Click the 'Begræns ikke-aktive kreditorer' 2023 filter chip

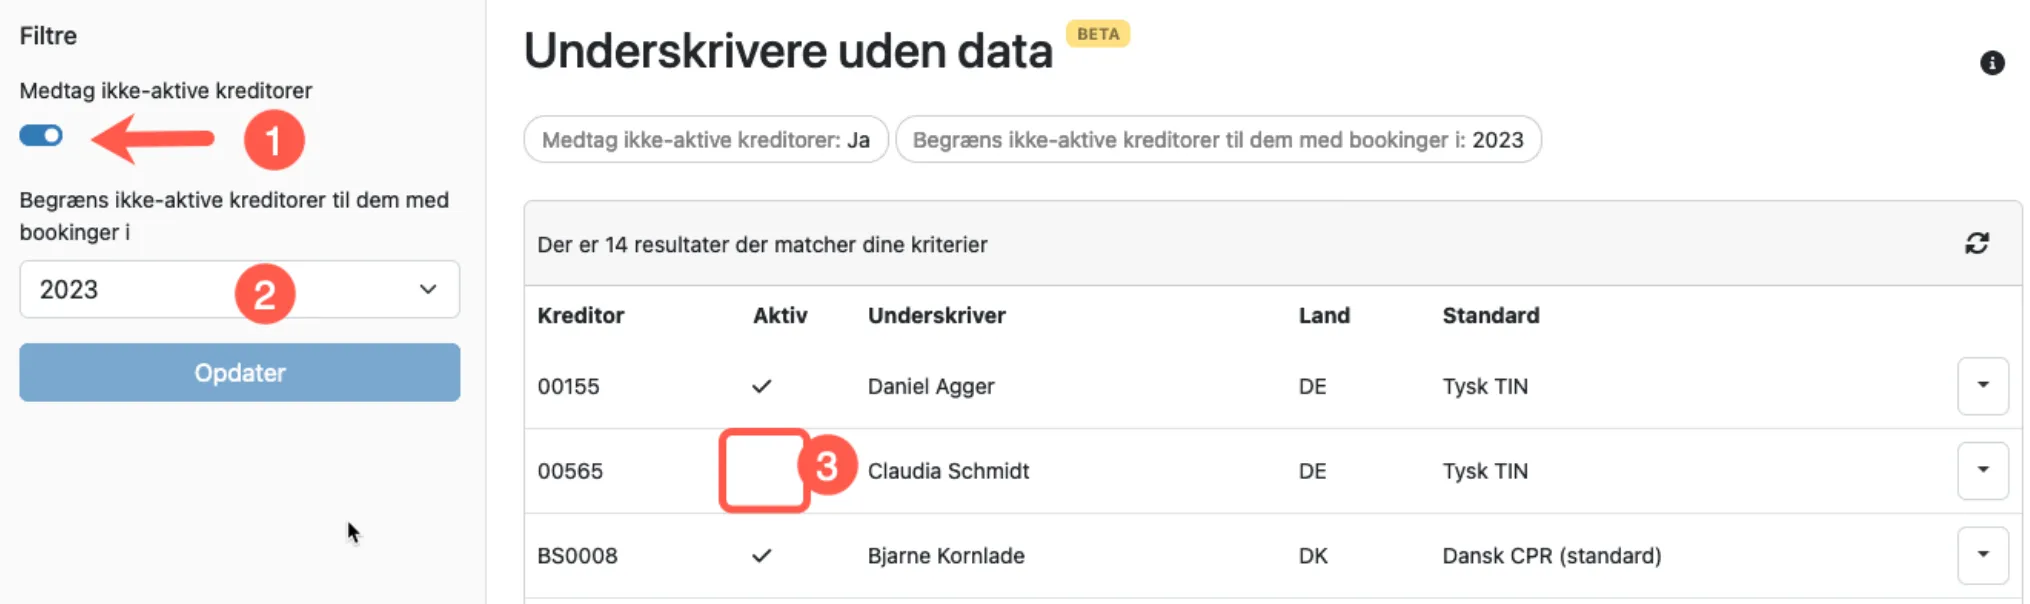pos(1218,139)
